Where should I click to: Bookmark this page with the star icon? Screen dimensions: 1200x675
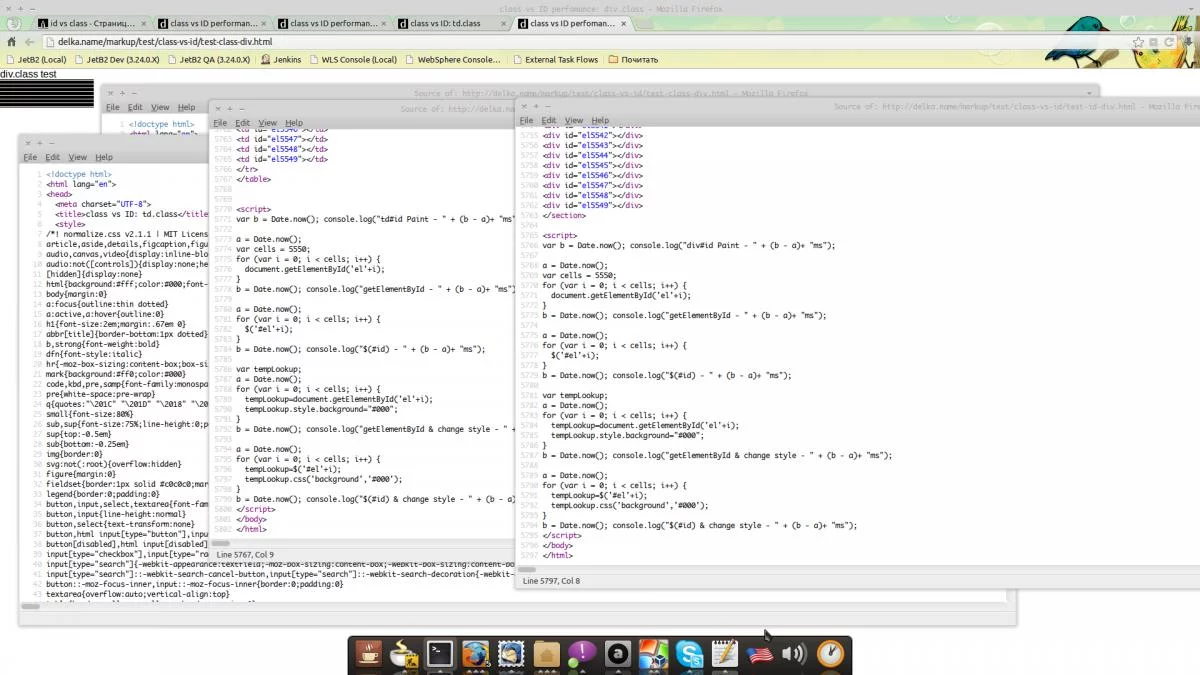point(1138,42)
